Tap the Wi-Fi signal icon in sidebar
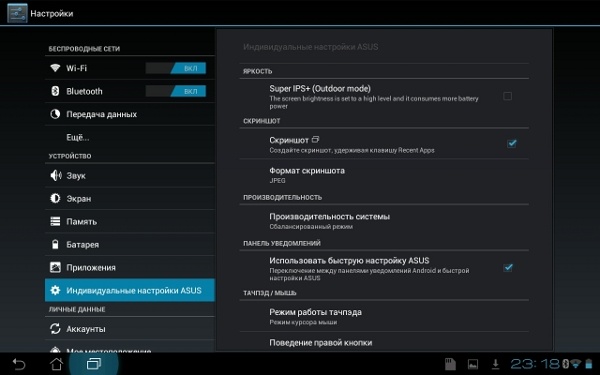Screen dimensions: 600x375 55,68
